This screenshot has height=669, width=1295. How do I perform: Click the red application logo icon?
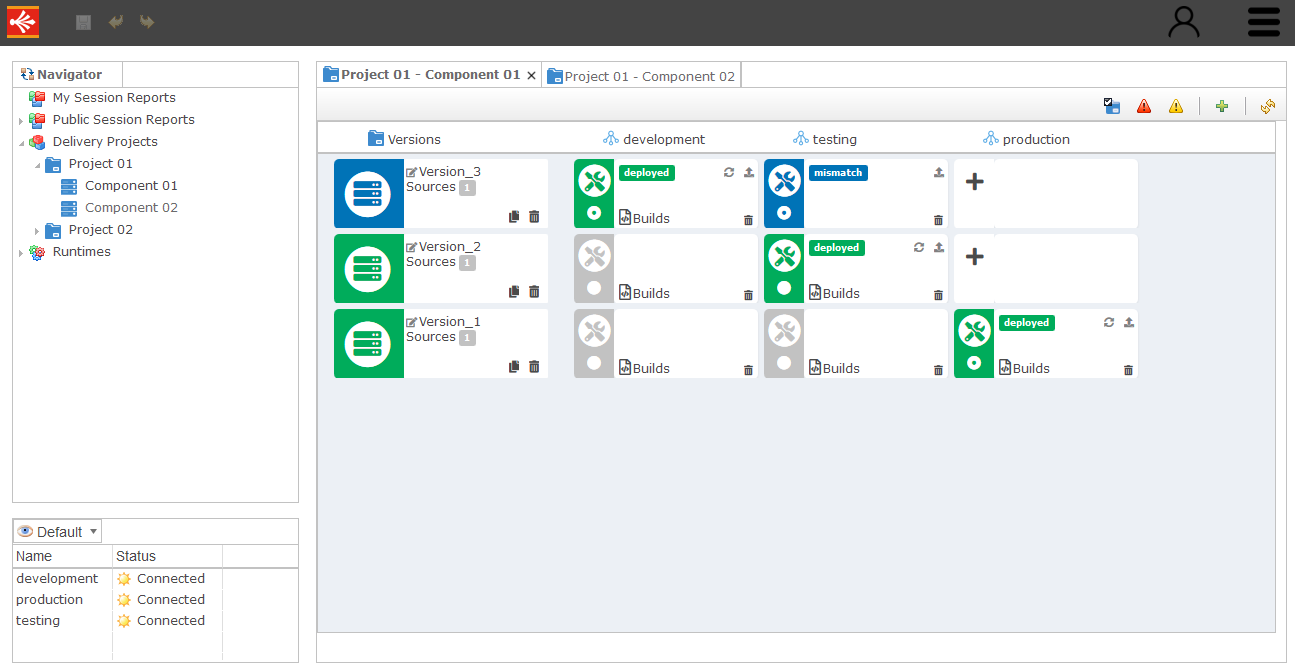pyautogui.click(x=23, y=21)
